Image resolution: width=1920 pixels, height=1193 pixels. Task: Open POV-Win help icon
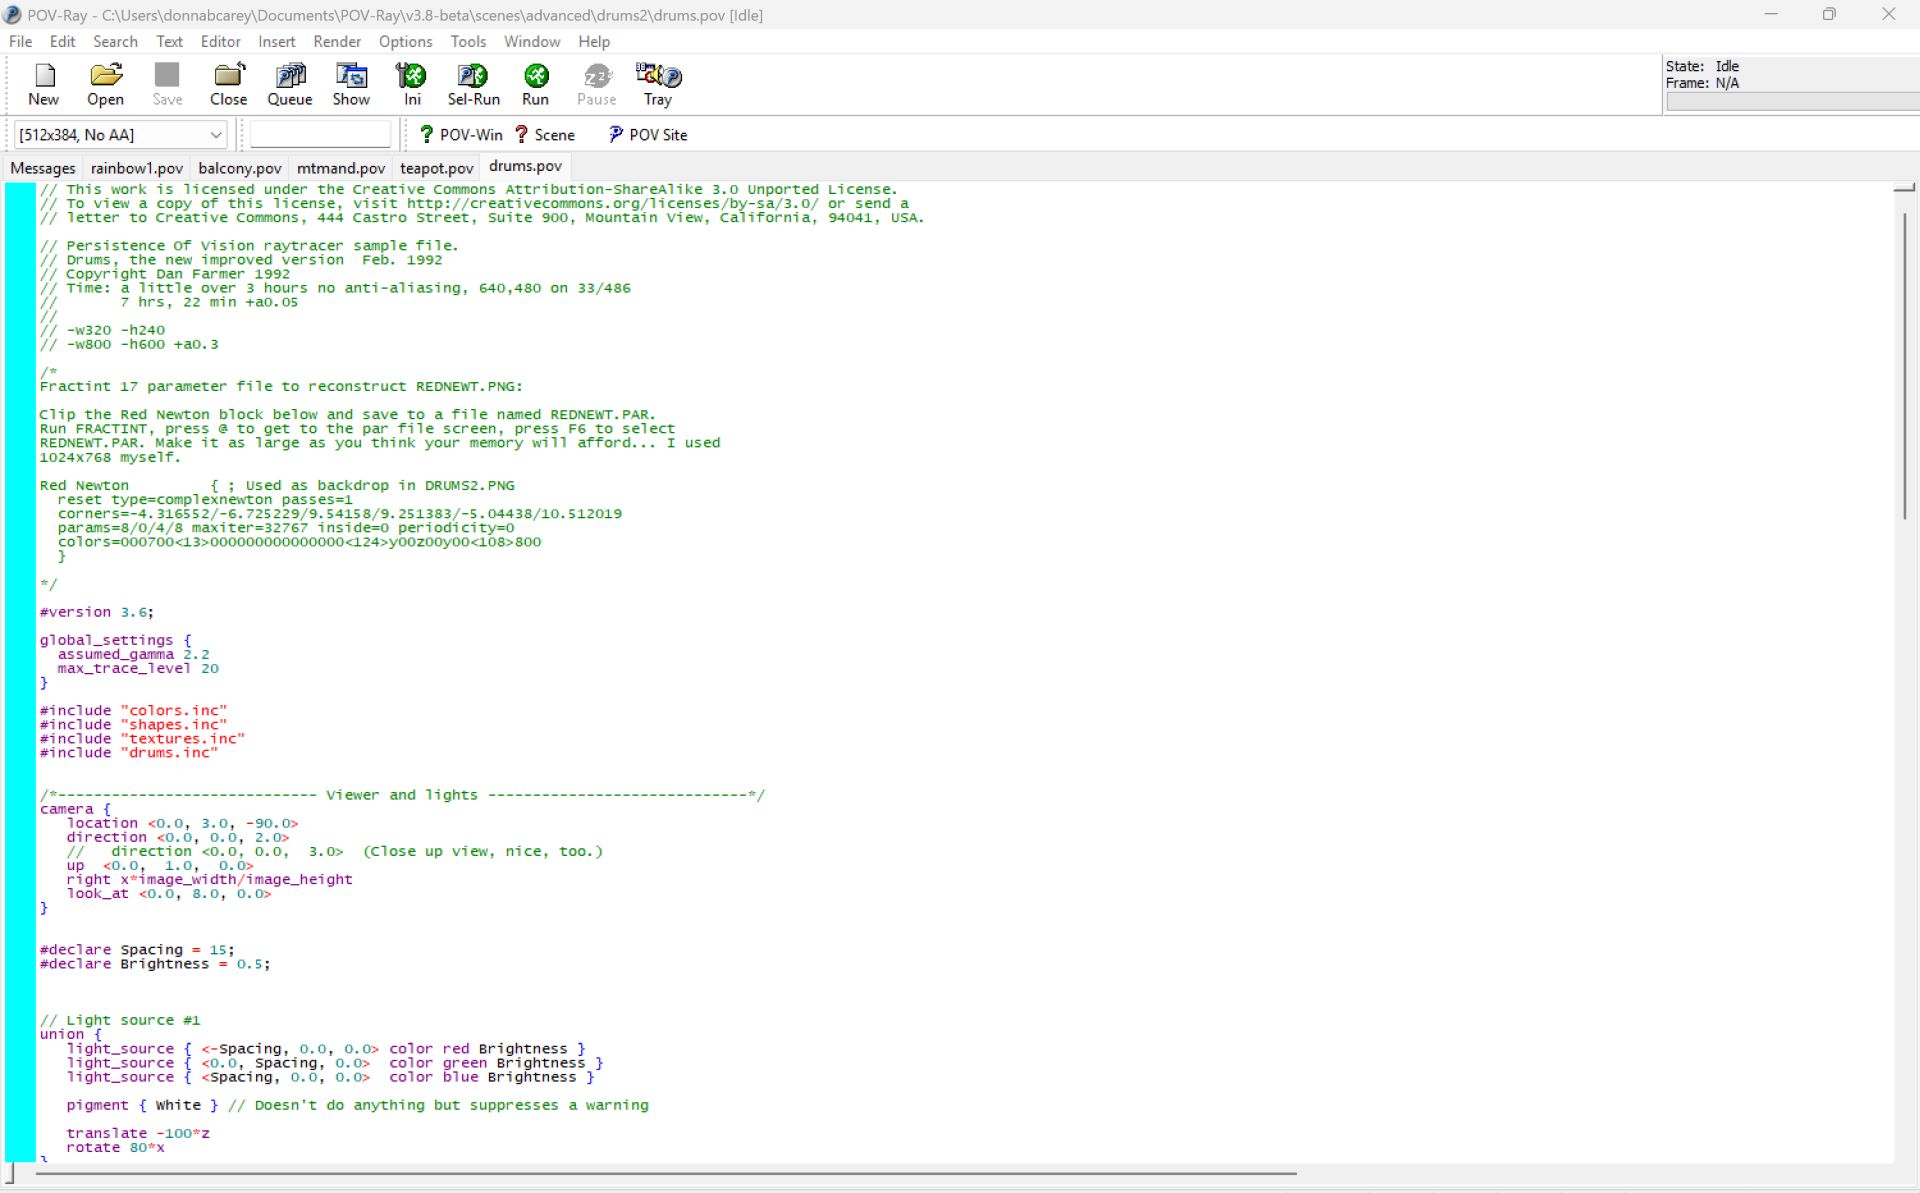click(x=461, y=135)
